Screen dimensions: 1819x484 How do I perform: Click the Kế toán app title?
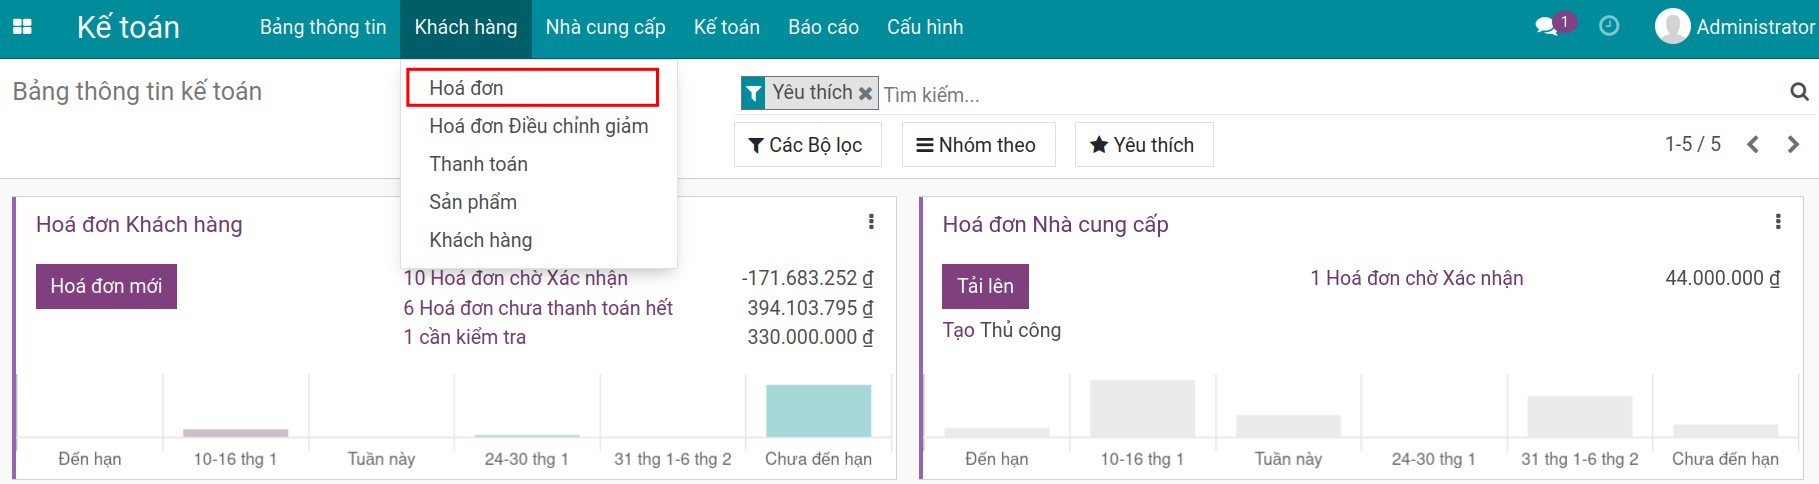coord(128,27)
